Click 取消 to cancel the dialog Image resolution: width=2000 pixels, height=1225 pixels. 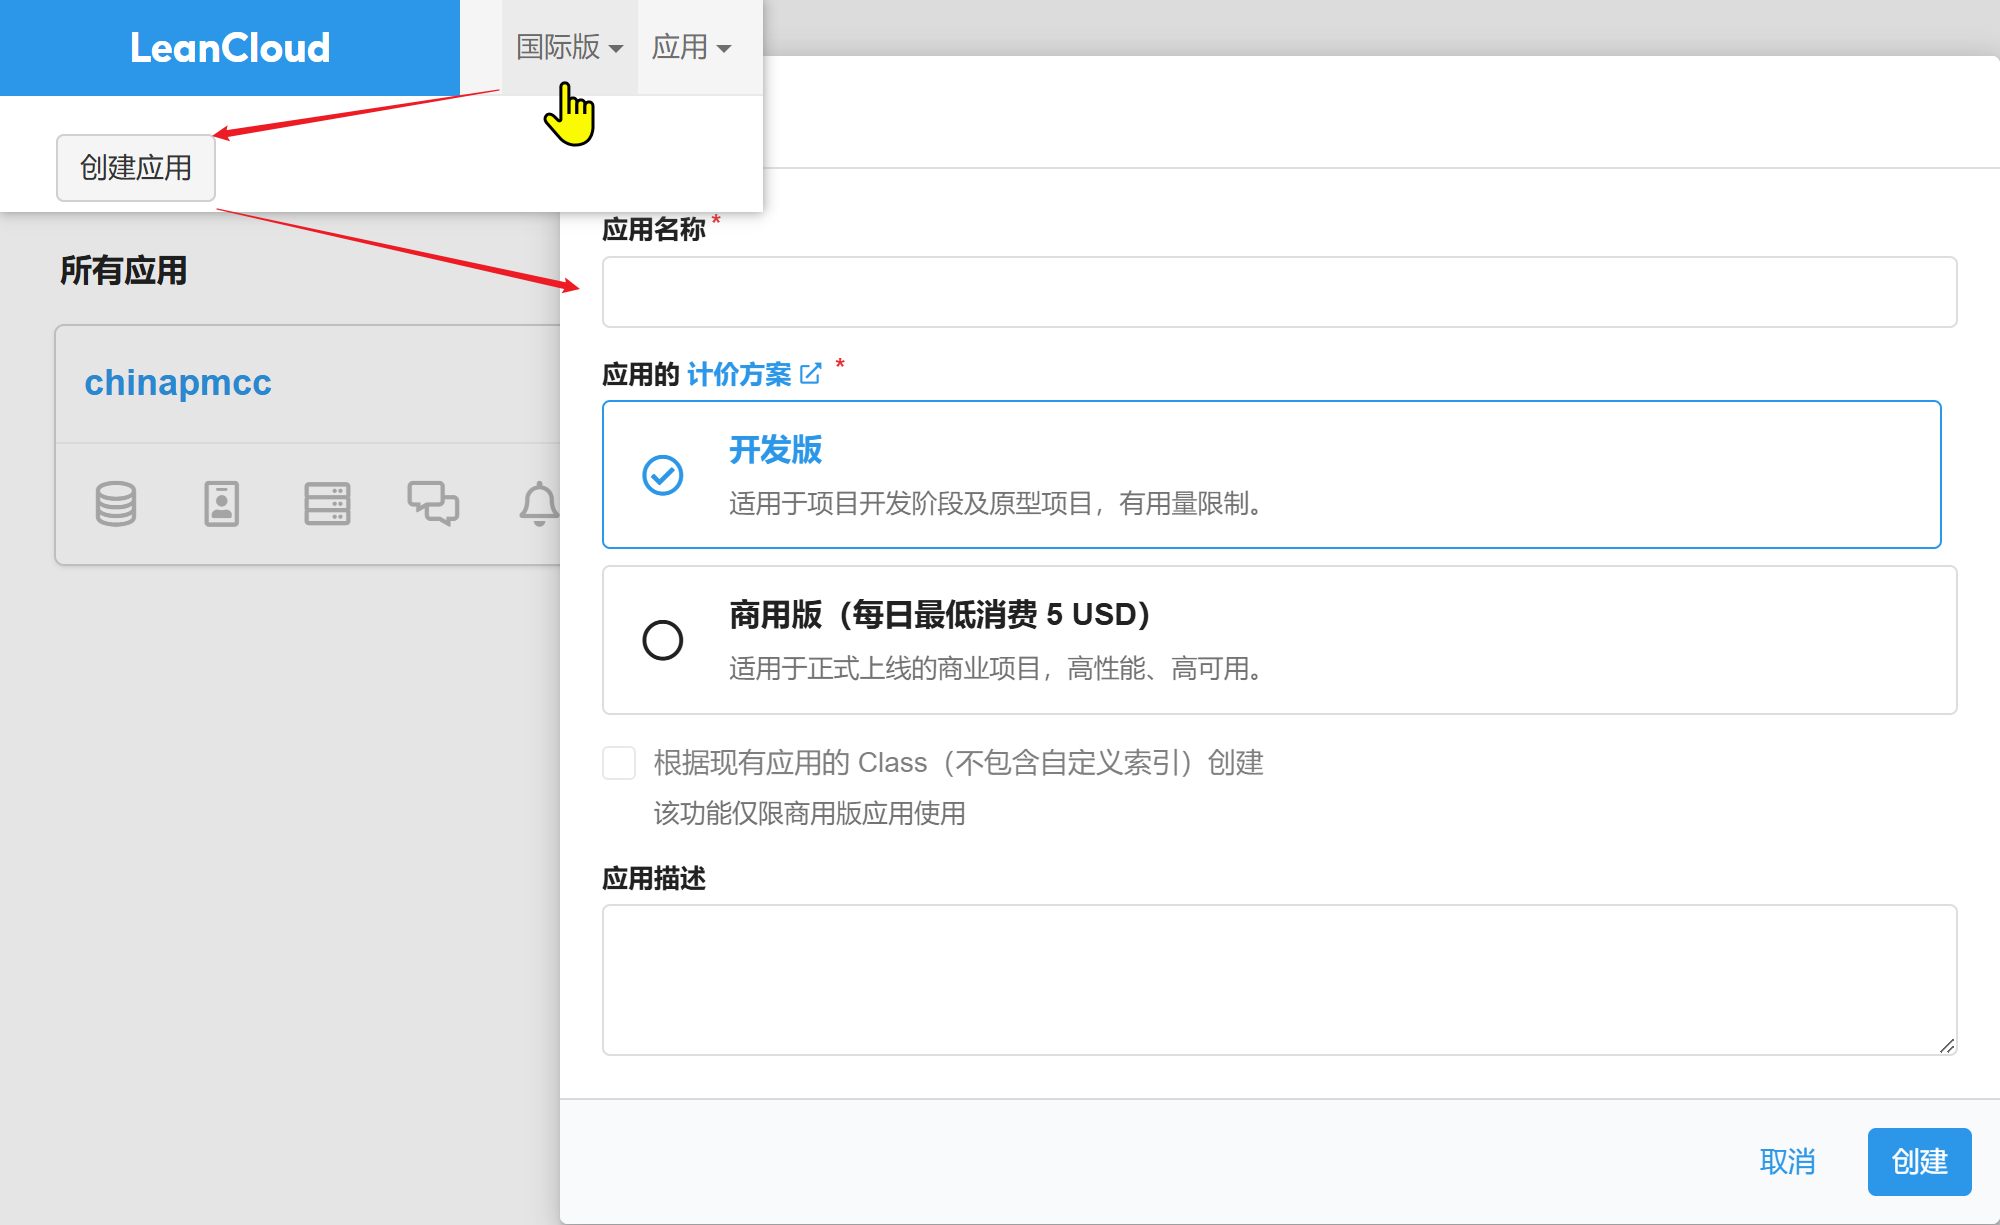[1787, 1162]
